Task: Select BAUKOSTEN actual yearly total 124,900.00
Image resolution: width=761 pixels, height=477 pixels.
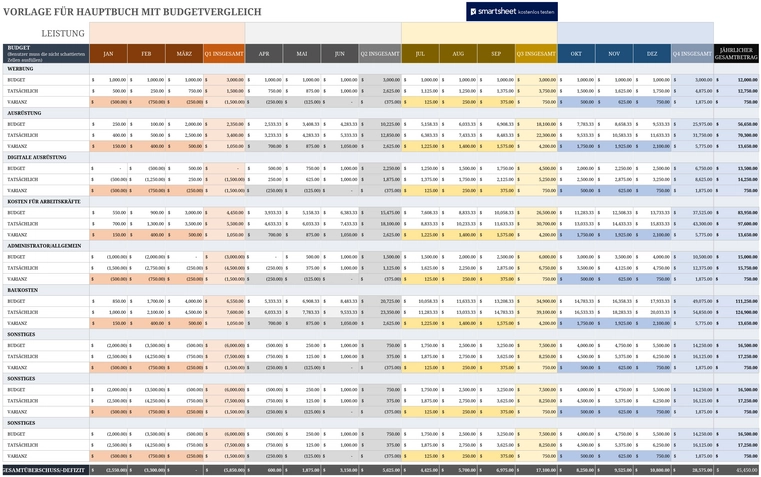Action: pos(736,313)
